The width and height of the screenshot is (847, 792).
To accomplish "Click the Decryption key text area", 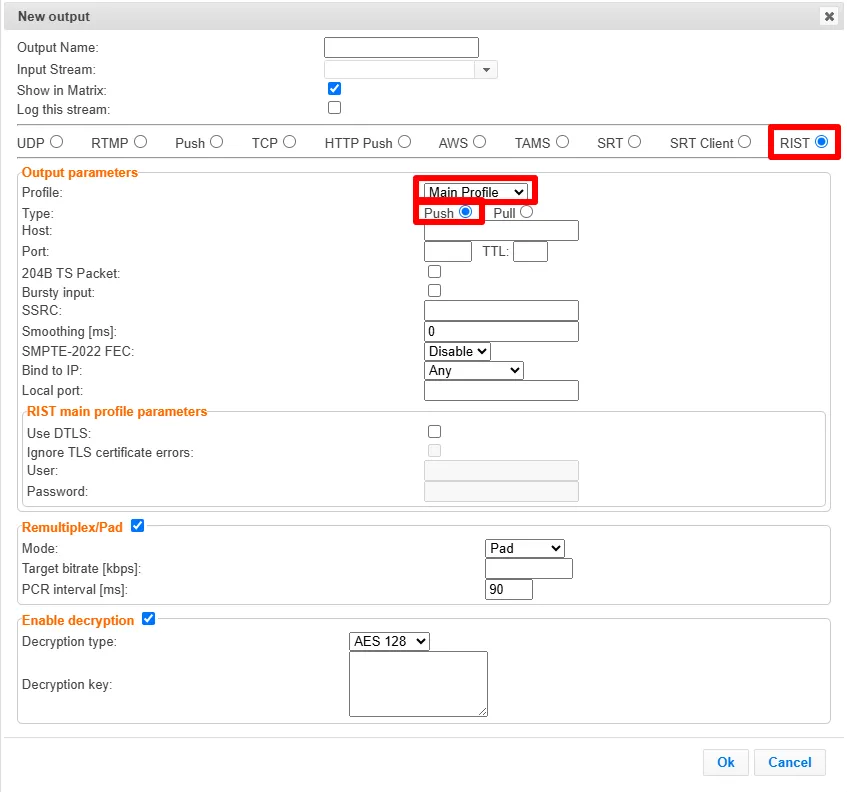I will pyautogui.click(x=419, y=684).
